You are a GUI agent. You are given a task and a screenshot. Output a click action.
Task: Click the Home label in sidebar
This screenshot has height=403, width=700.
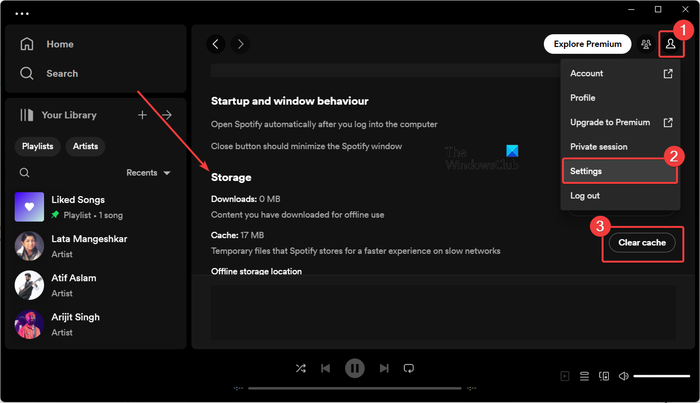tap(60, 44)
